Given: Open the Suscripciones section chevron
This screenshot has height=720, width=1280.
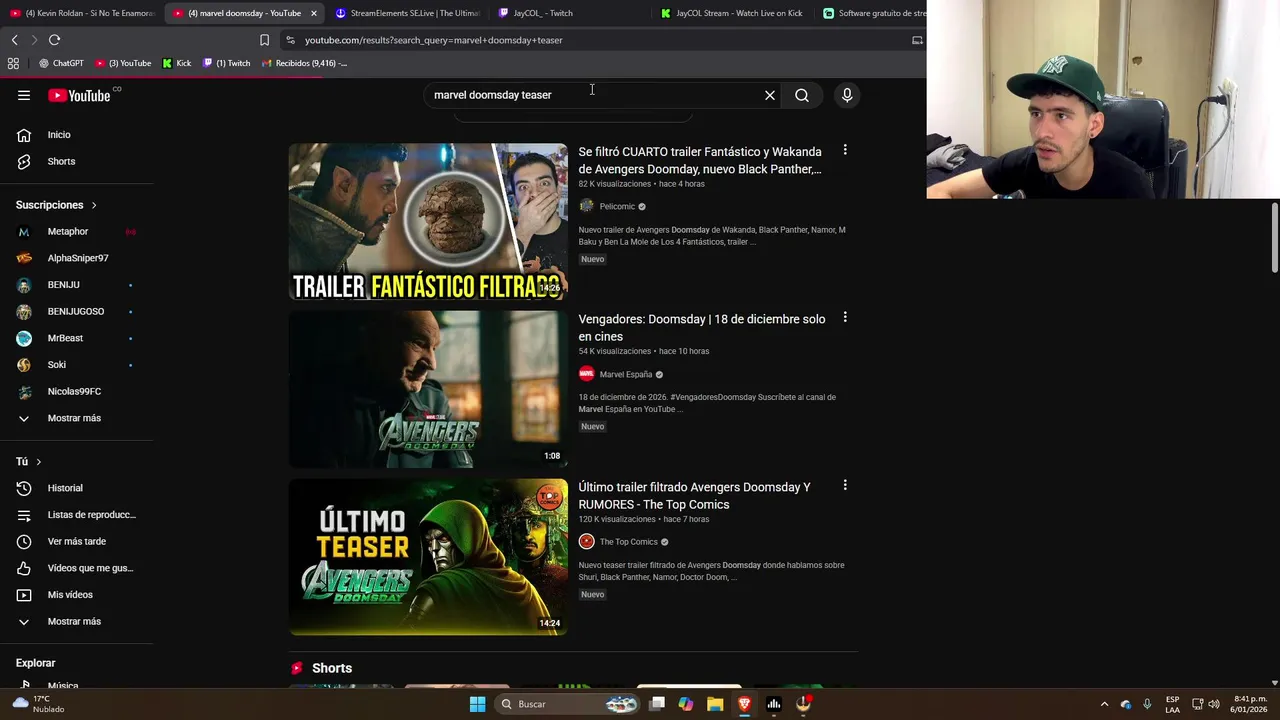Looking at the screenshot, I should click(x=94, y=205).
